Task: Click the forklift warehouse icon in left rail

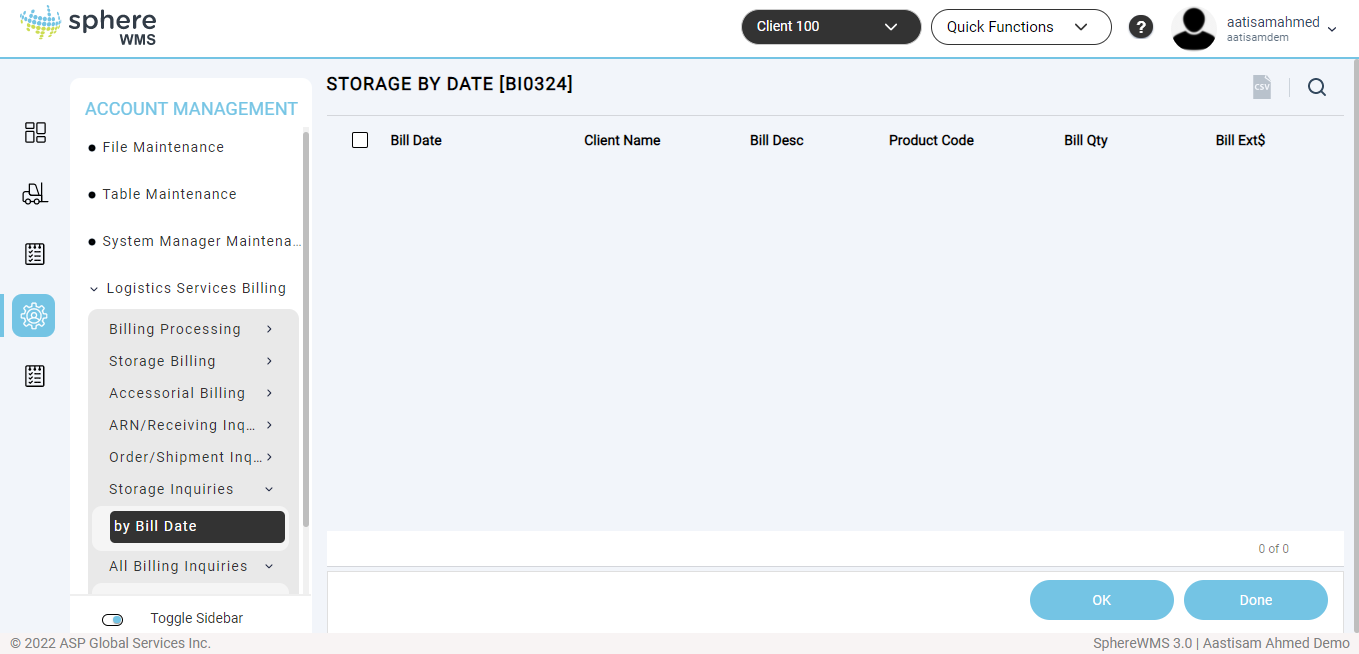Action: (35, 194)
